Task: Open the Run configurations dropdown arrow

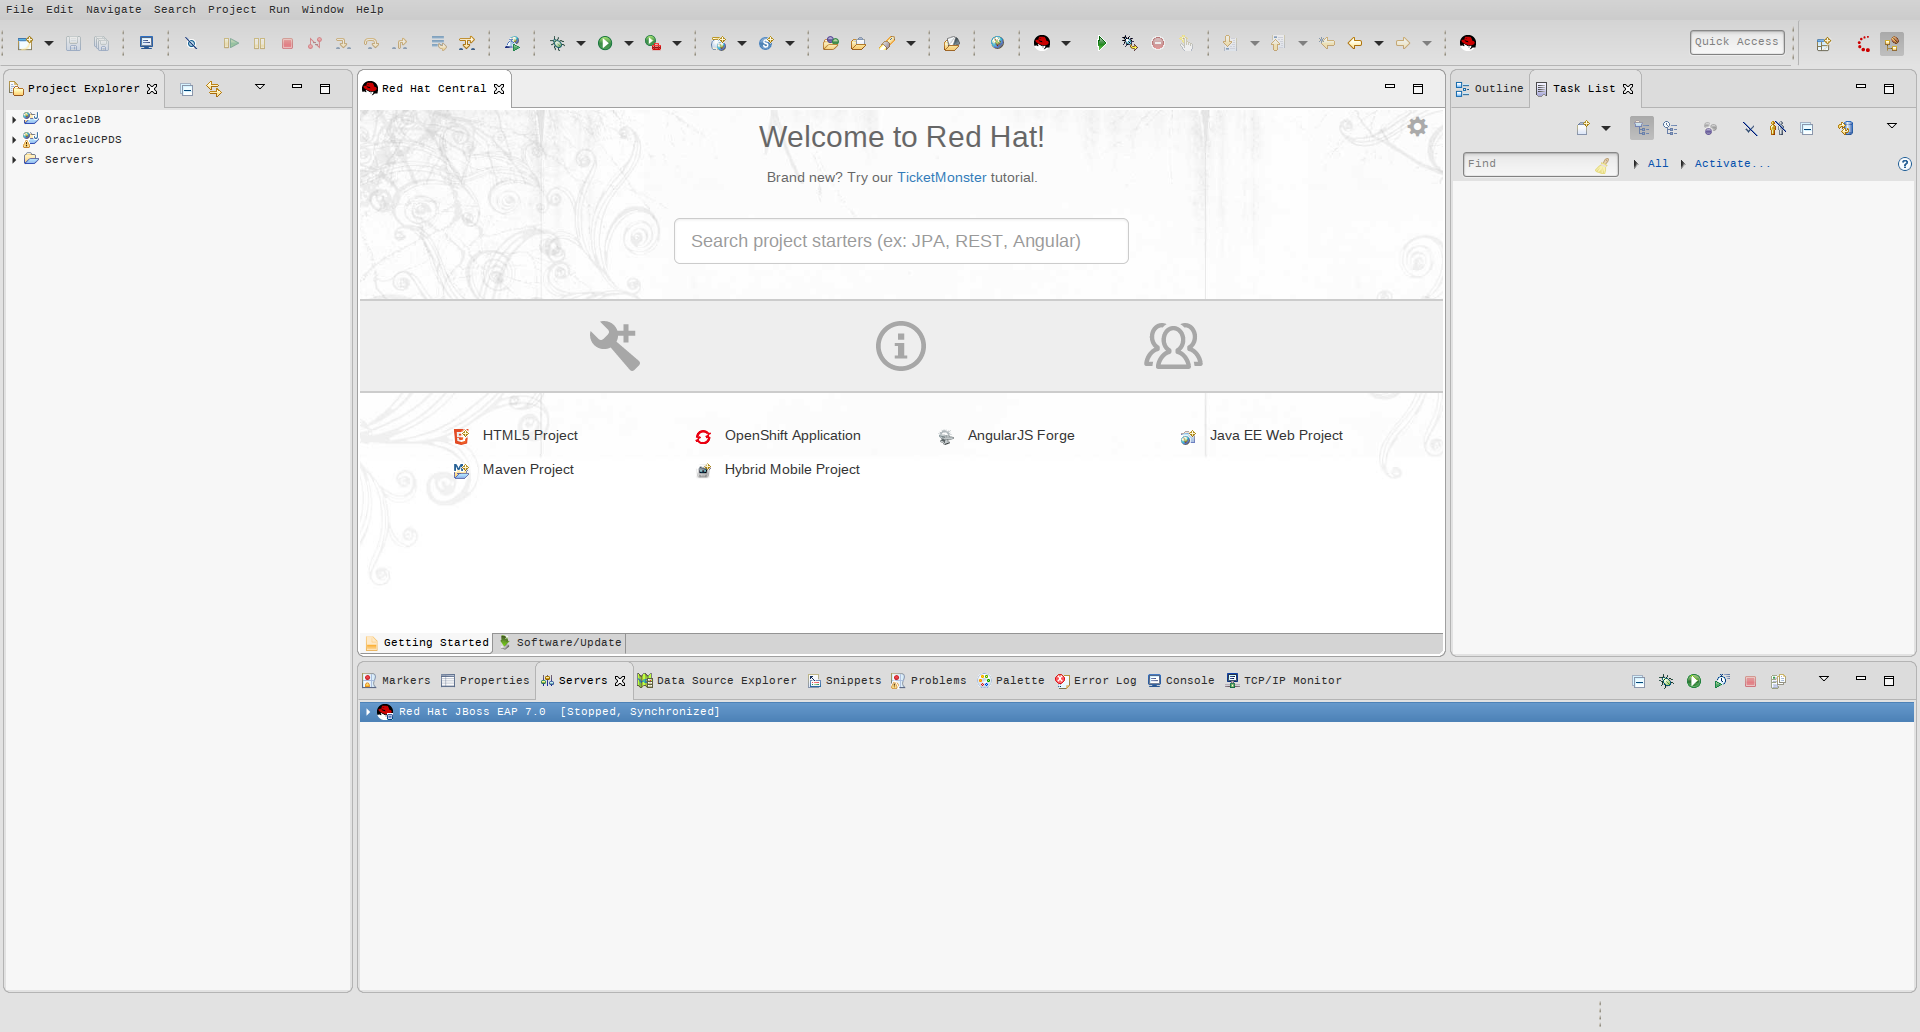Action: (628, 43)
